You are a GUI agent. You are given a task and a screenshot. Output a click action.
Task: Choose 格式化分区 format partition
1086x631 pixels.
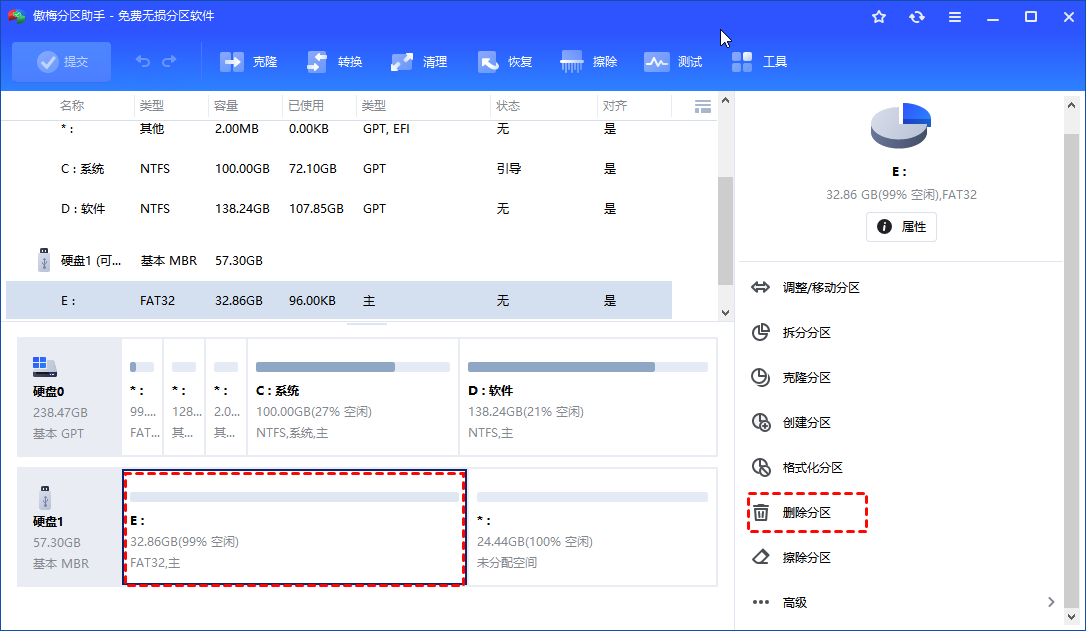(812, 468)
